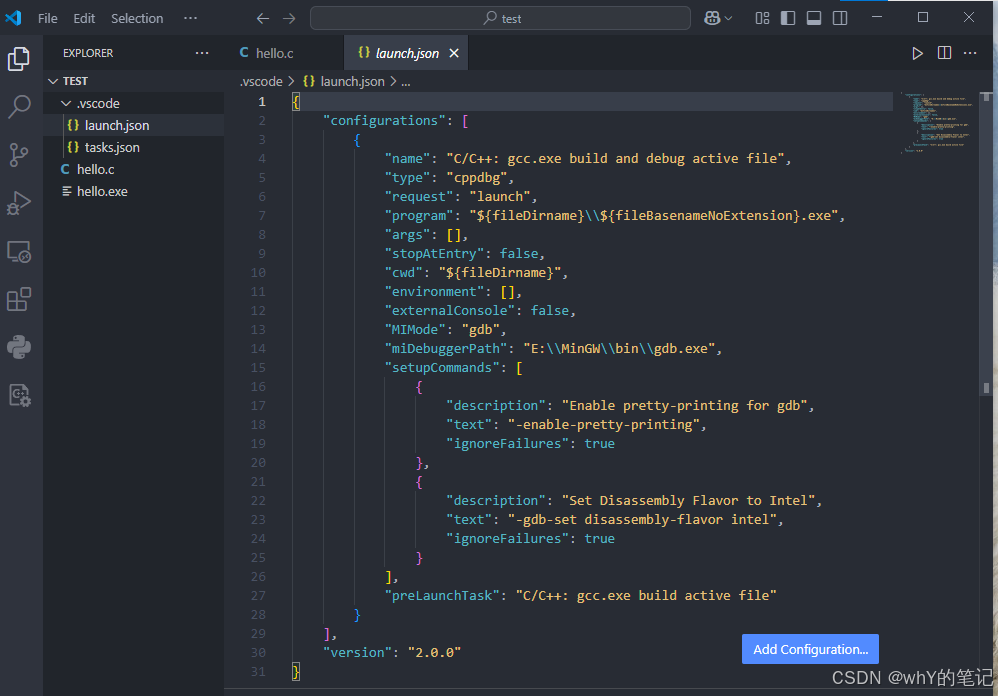Click the "cppdbg" value on line 5
Viewport: 998px width, 696px height.
point(477,177)
